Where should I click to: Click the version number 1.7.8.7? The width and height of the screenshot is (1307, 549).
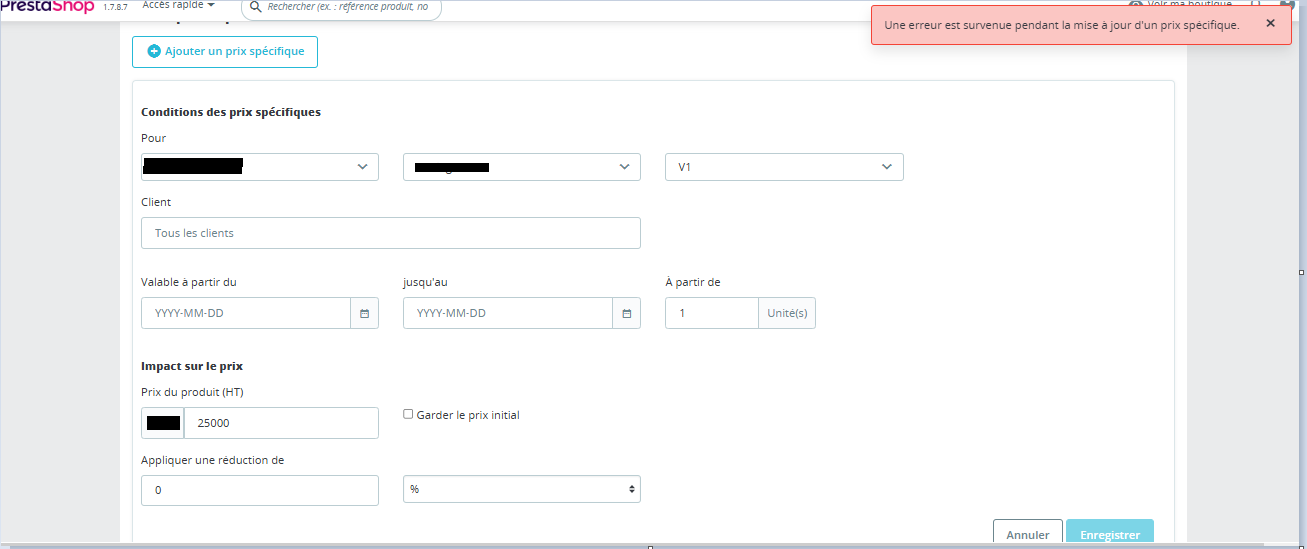click(x=117, y=6)
